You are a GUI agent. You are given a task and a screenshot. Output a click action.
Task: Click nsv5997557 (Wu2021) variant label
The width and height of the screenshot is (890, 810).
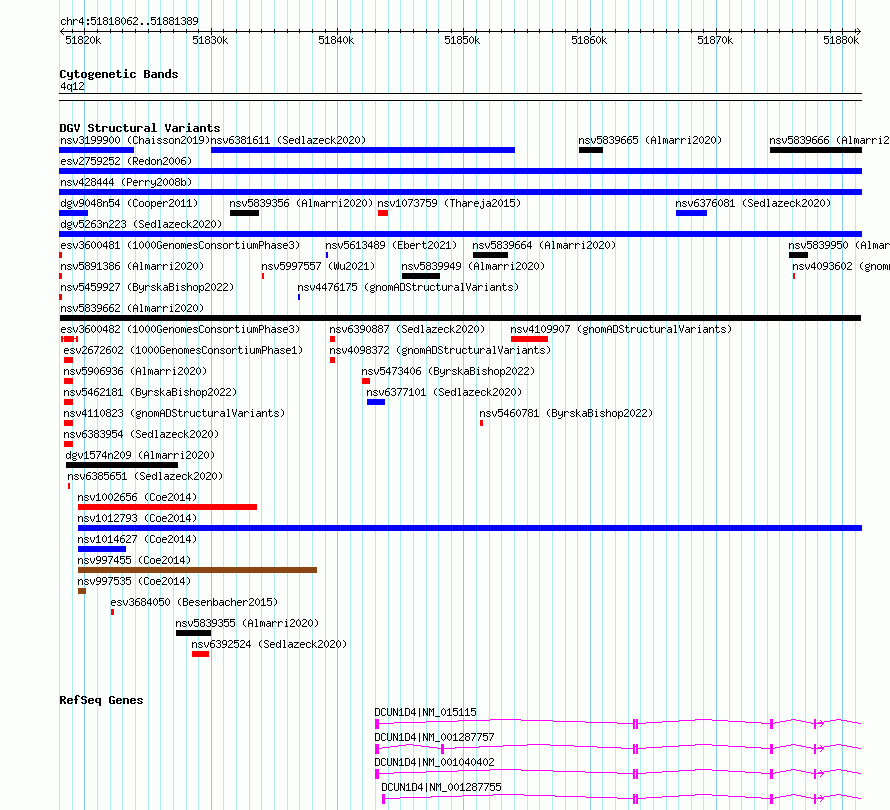(x=318, y=266)
